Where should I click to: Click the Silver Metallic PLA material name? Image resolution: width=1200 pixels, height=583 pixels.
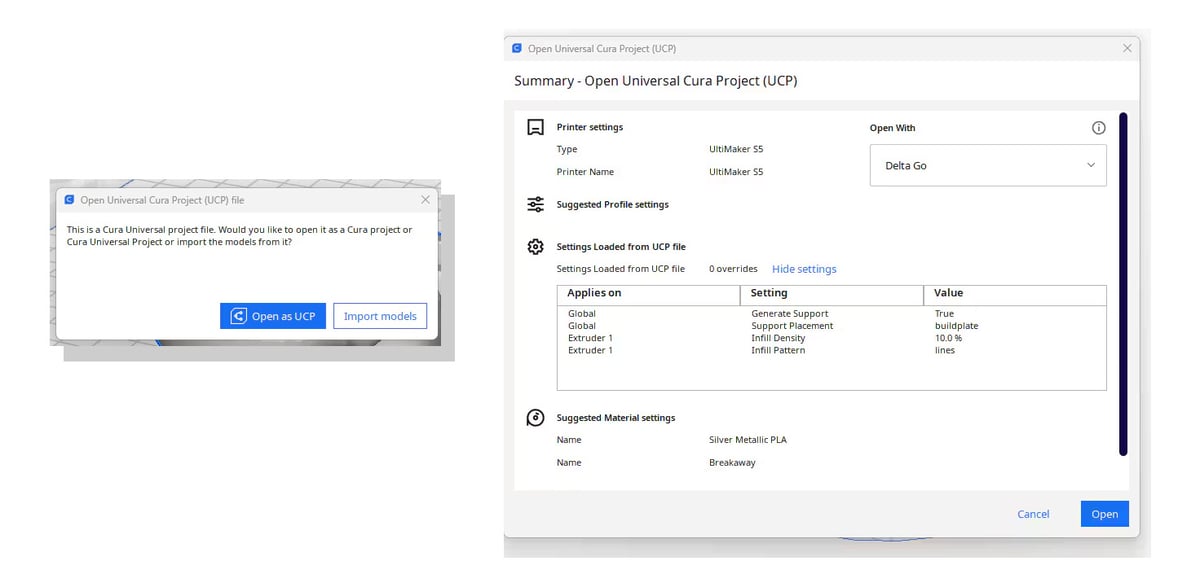[x=747, y=440]
